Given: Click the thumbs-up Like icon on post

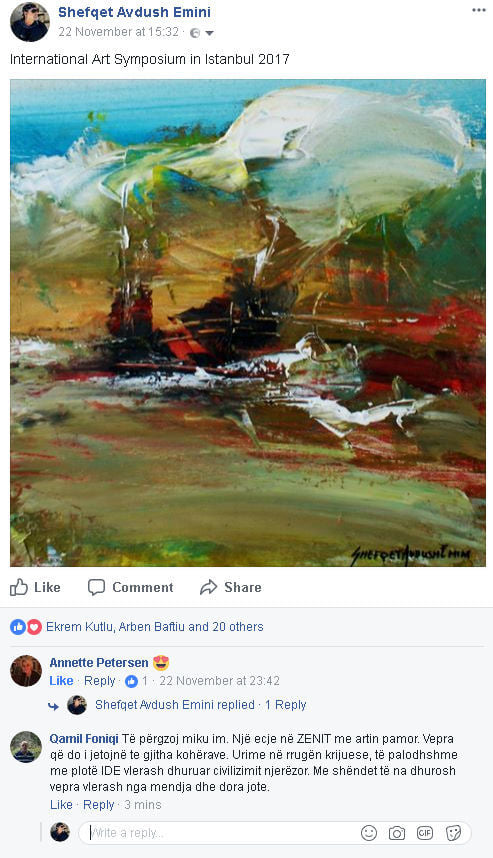Looking at the screenshot, I should 19,587.
